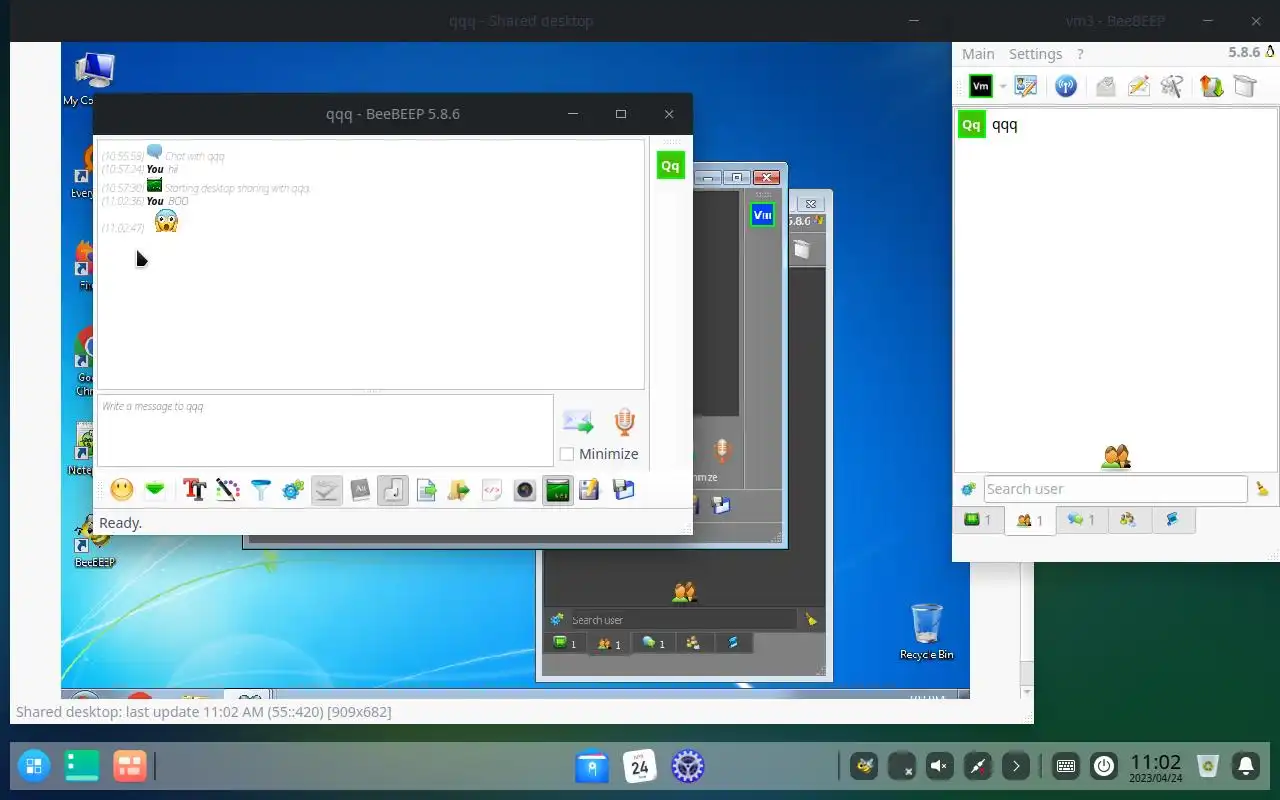Open the orange multitasking view icon on dock
Screen dimensions: 1280x800
[130, 766]
